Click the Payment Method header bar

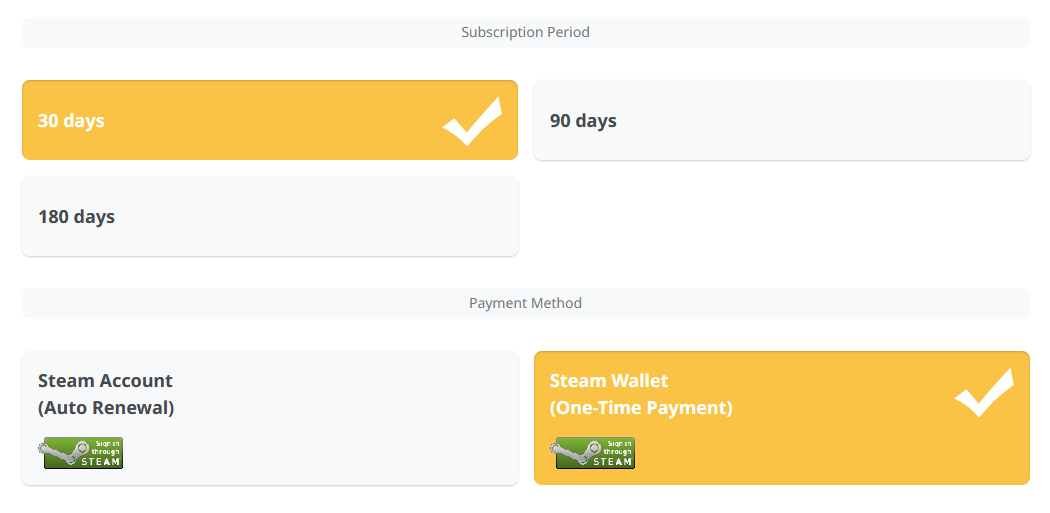click(526, 303)
